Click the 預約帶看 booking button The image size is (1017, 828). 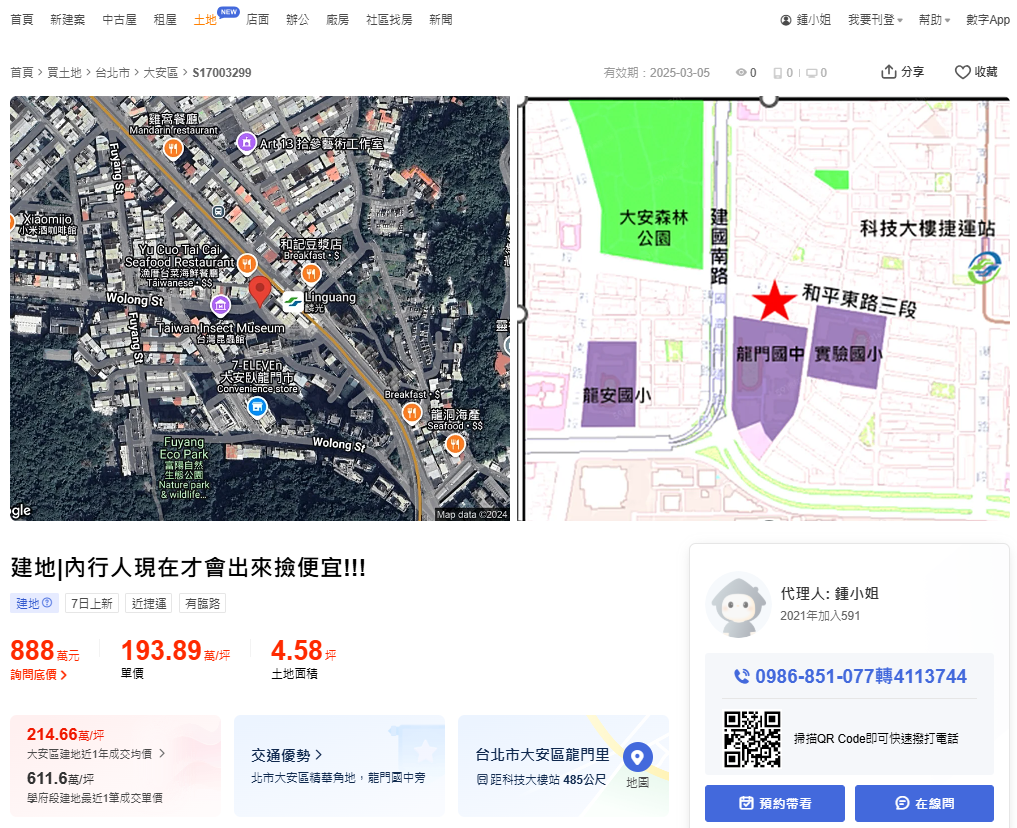774,803
